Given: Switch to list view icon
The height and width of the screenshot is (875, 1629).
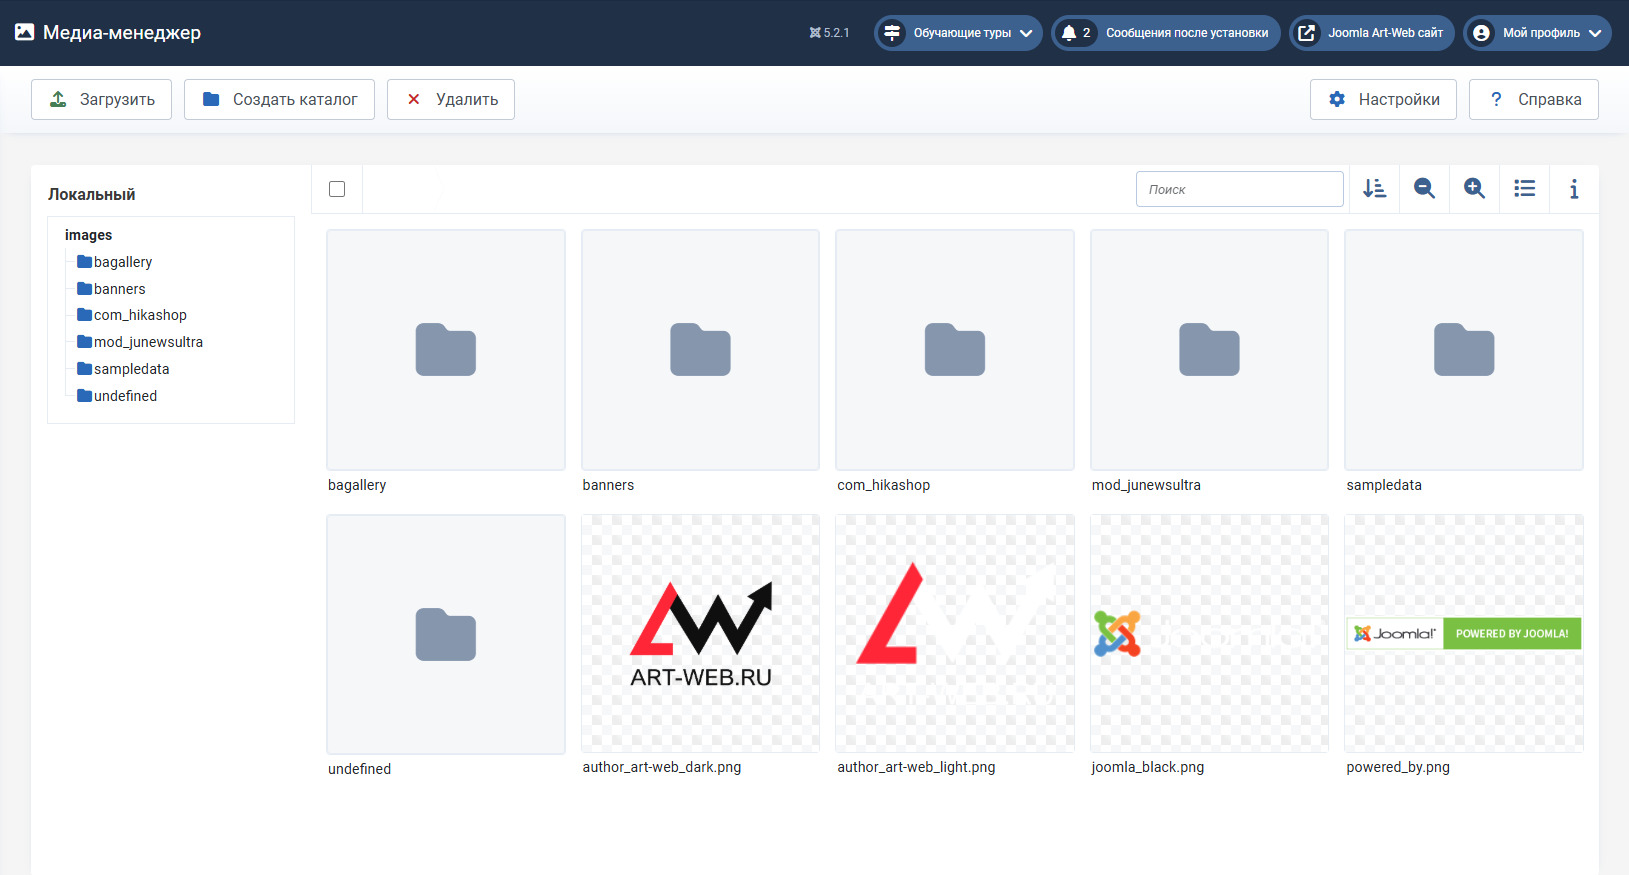Looking at the screenshot, I should 1524,189.
